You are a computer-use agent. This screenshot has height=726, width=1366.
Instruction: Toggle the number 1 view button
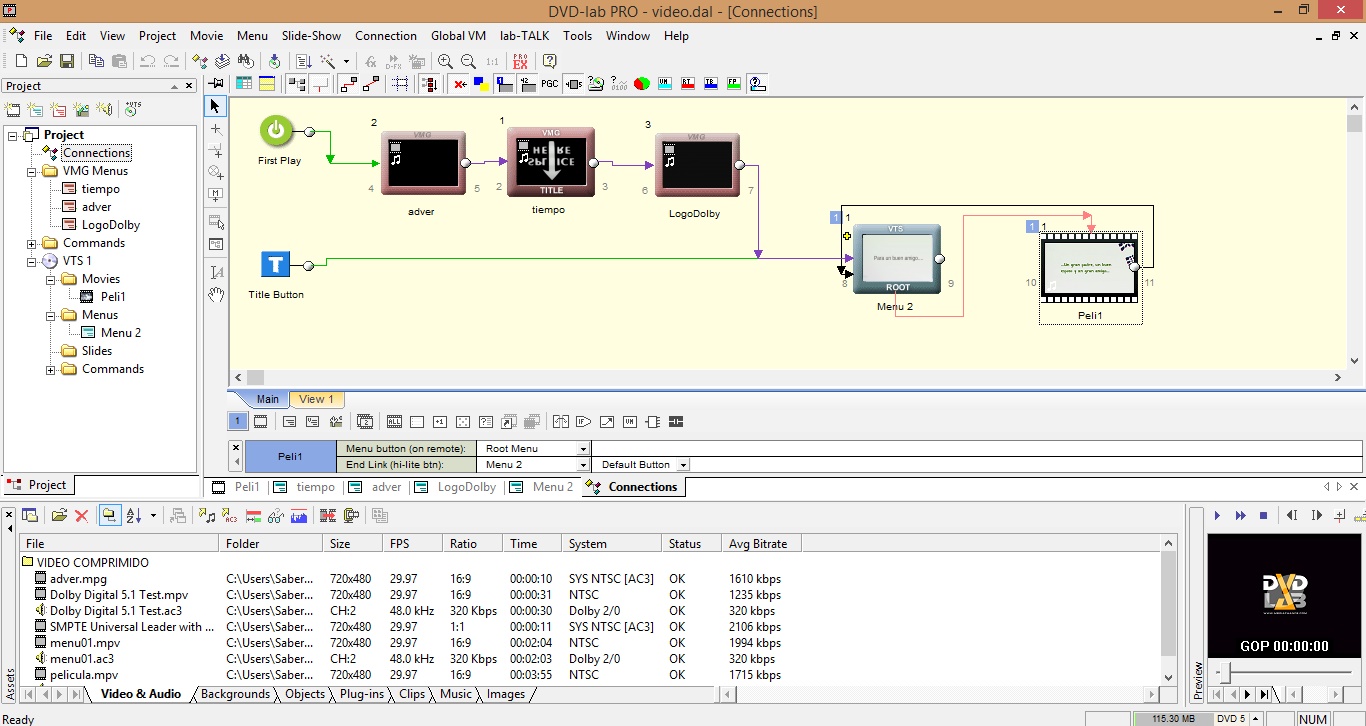point(237,422)
